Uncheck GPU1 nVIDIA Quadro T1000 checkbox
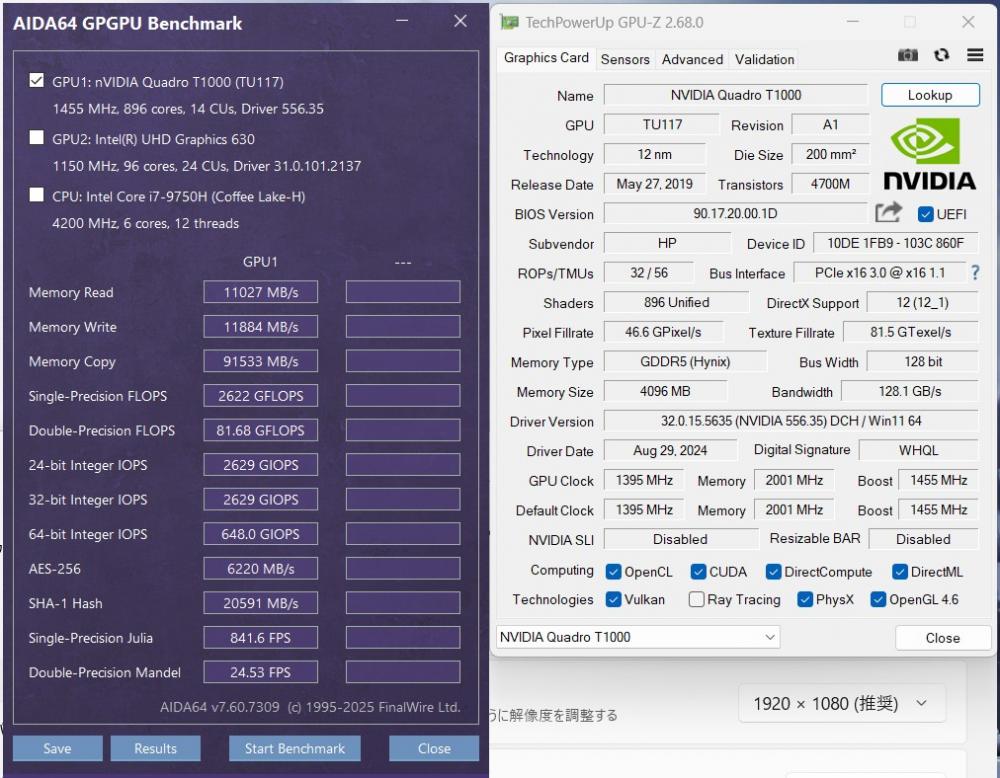 pos(37,81)
